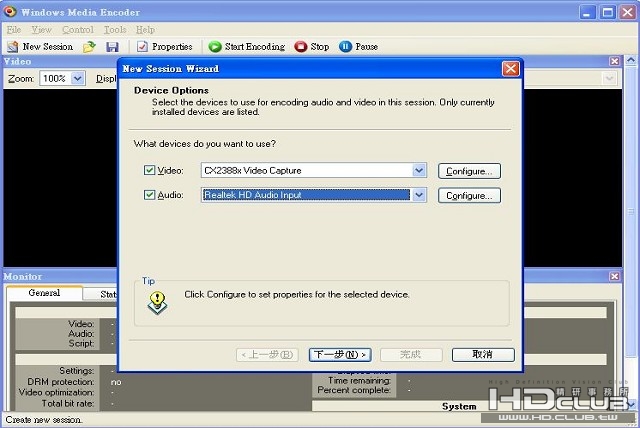Click the red Stop button in toolbar

(311, 47)
